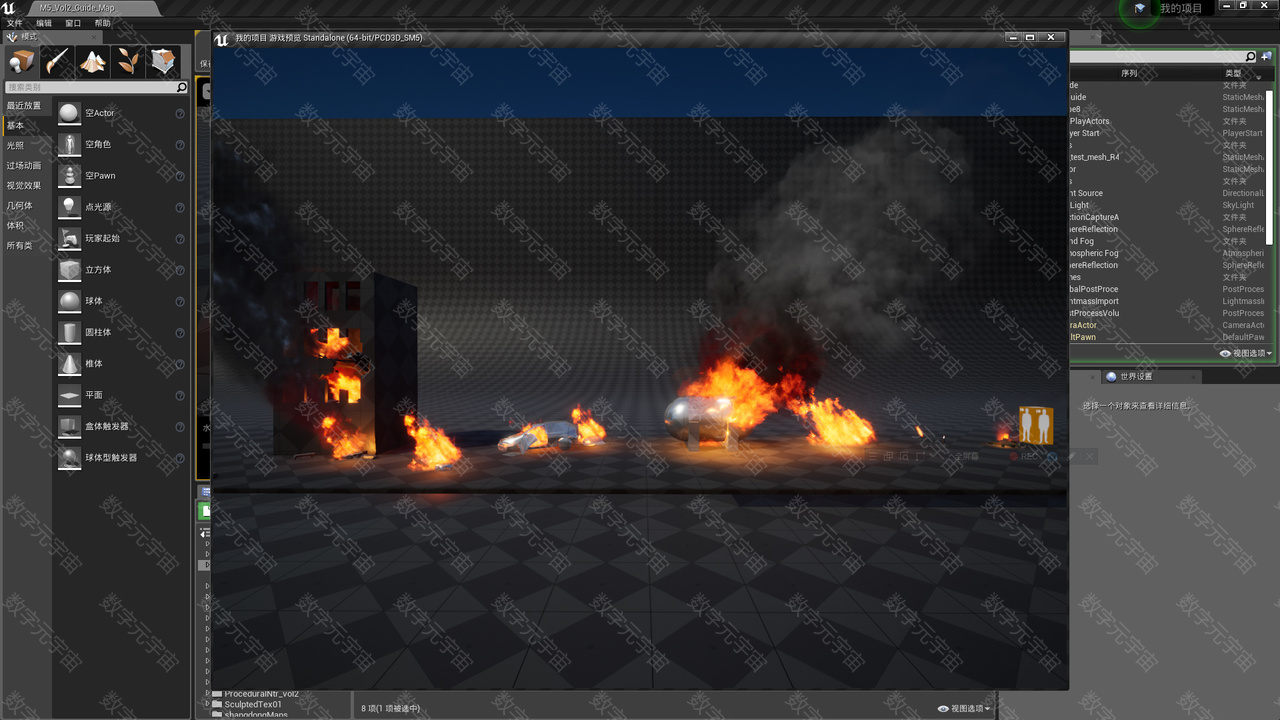The image size is (1280, 720).
Task: Click help icon beside 空Actor
Action: pyautogui.click(x=180, y=114)
